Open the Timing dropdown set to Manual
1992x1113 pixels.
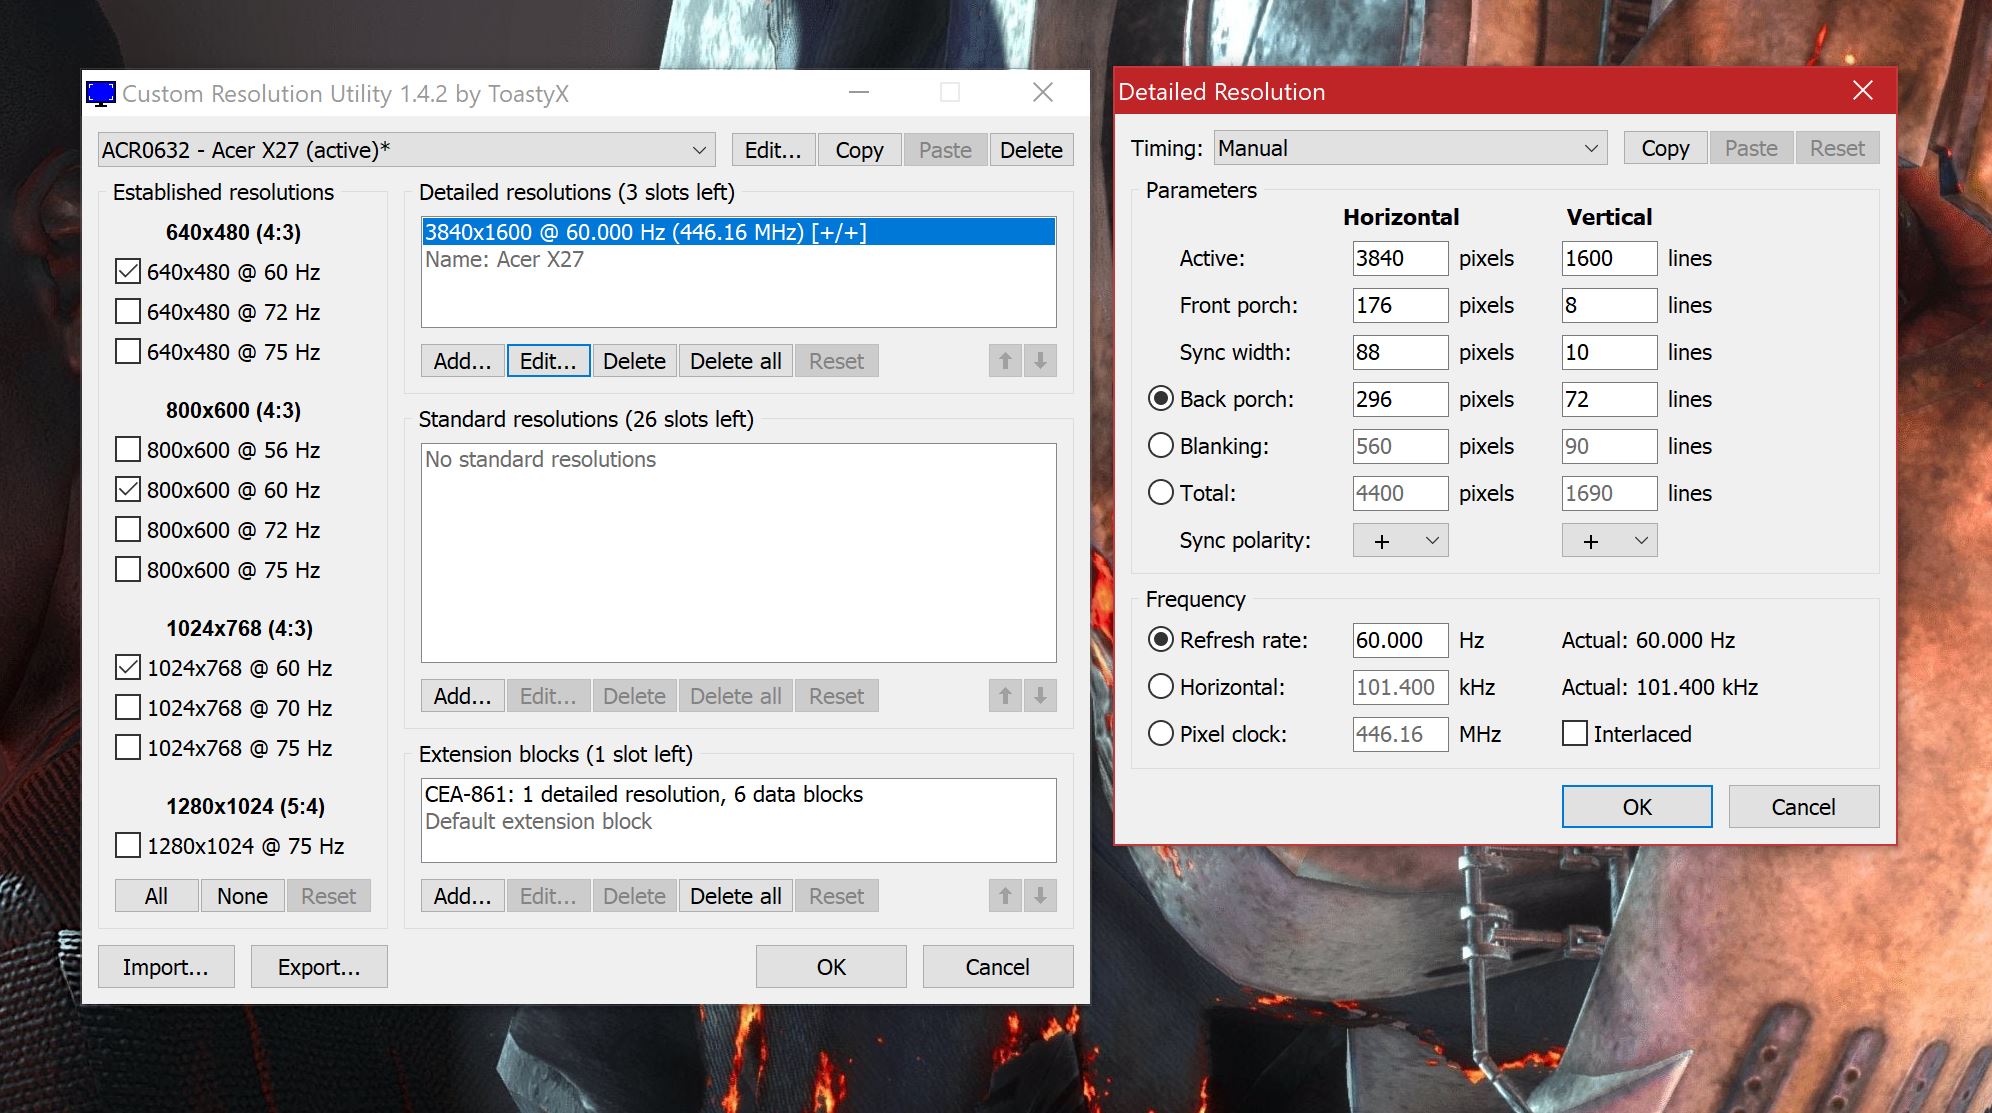1410,148
